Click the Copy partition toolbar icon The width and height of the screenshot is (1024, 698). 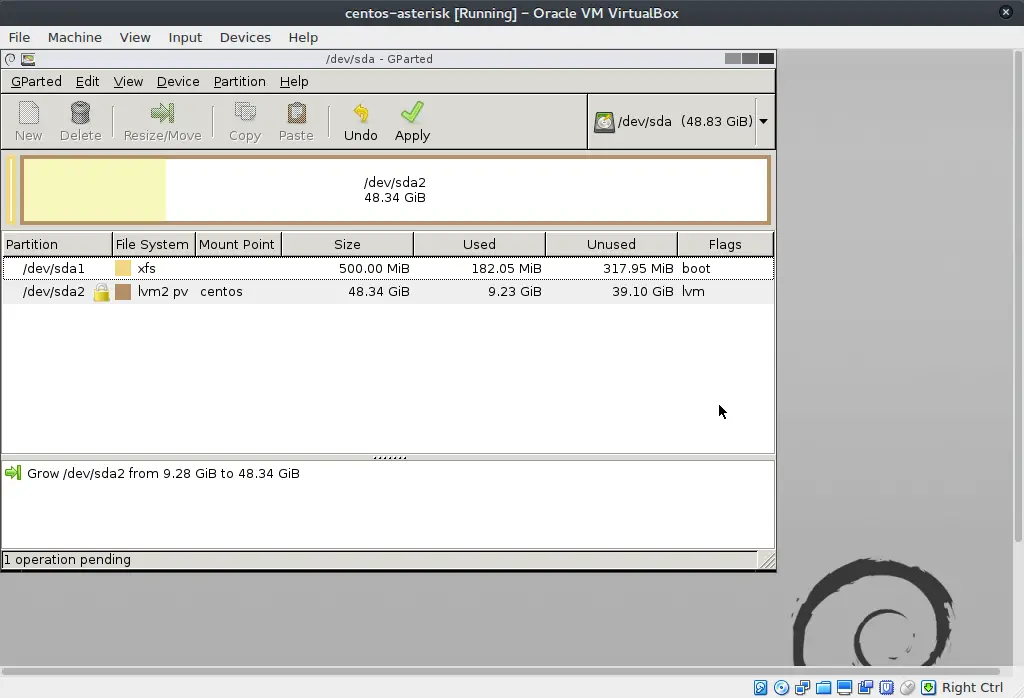point(245,114)
